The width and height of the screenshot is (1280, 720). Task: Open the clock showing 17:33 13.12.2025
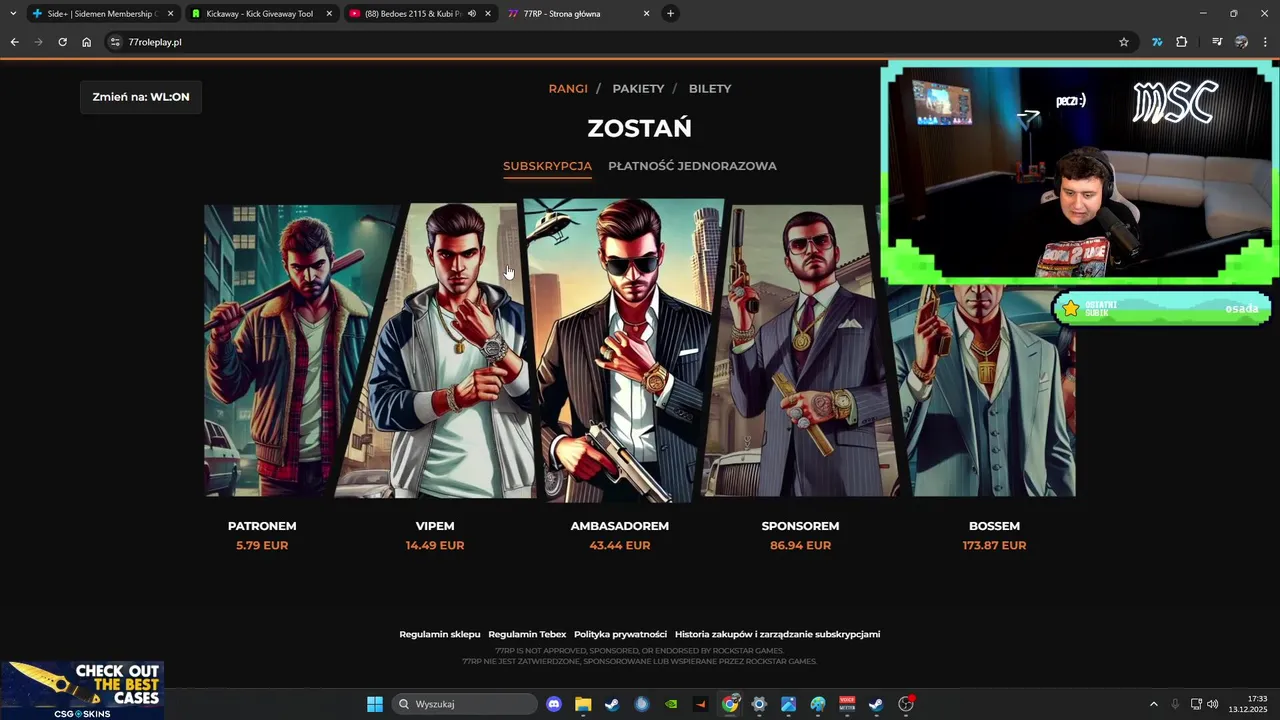[x=1249, y=704]
